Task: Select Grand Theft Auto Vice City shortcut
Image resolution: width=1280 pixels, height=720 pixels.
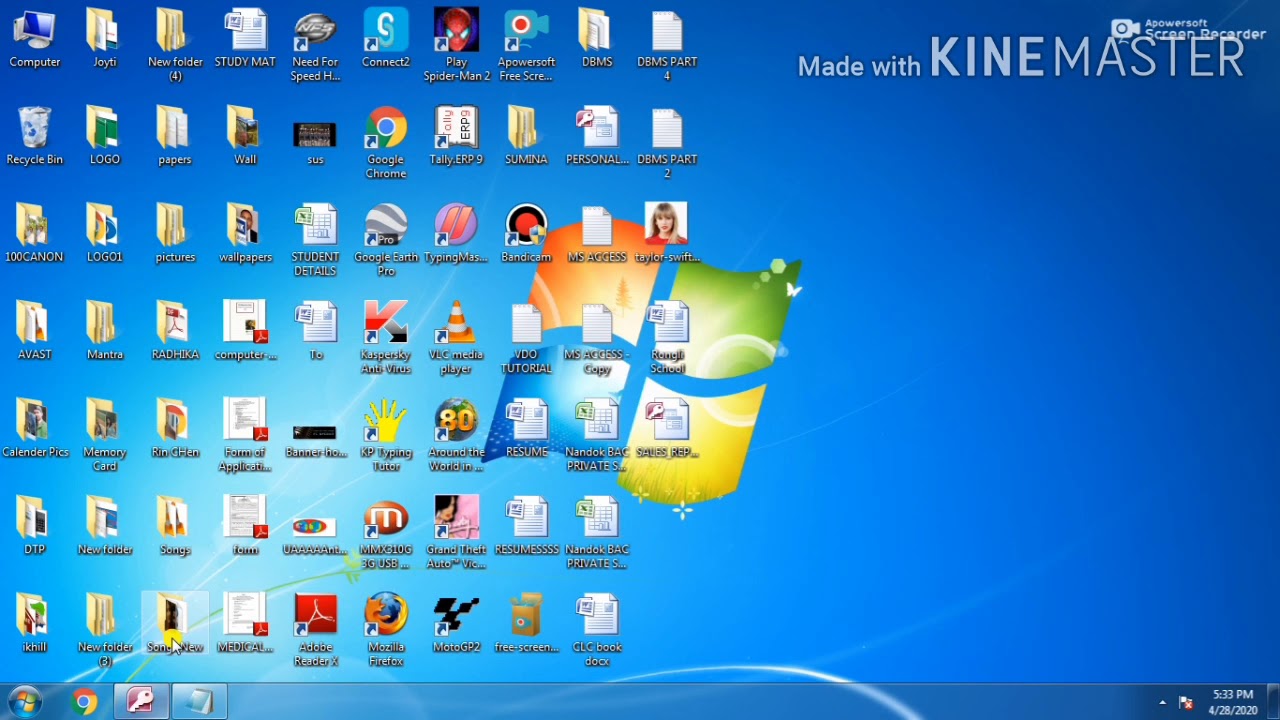Action: point(456,533)
